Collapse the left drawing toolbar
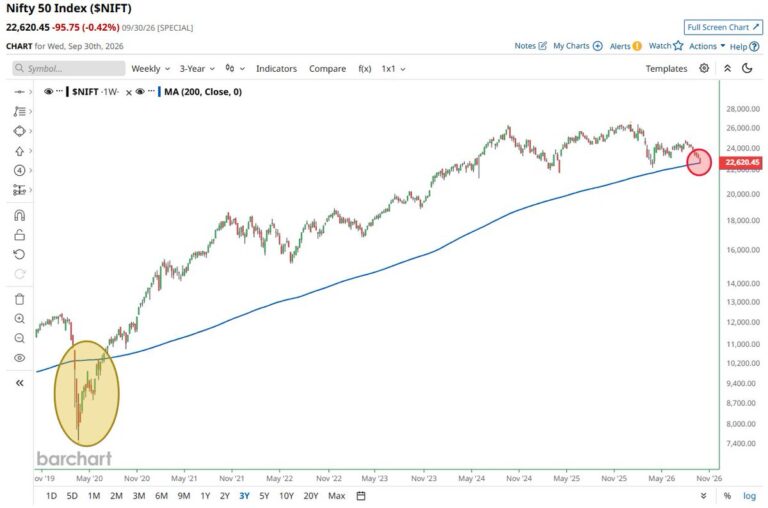 (19, 383)
